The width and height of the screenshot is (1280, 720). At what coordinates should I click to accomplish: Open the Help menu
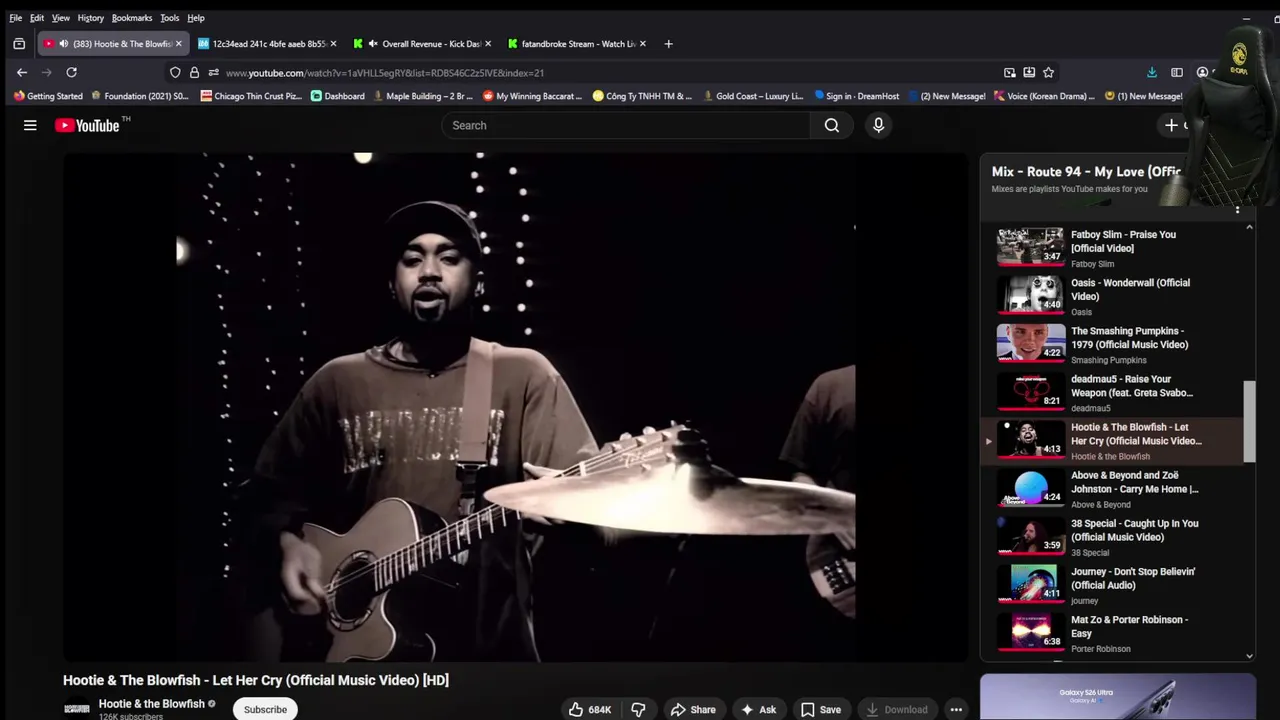(196, 18)
